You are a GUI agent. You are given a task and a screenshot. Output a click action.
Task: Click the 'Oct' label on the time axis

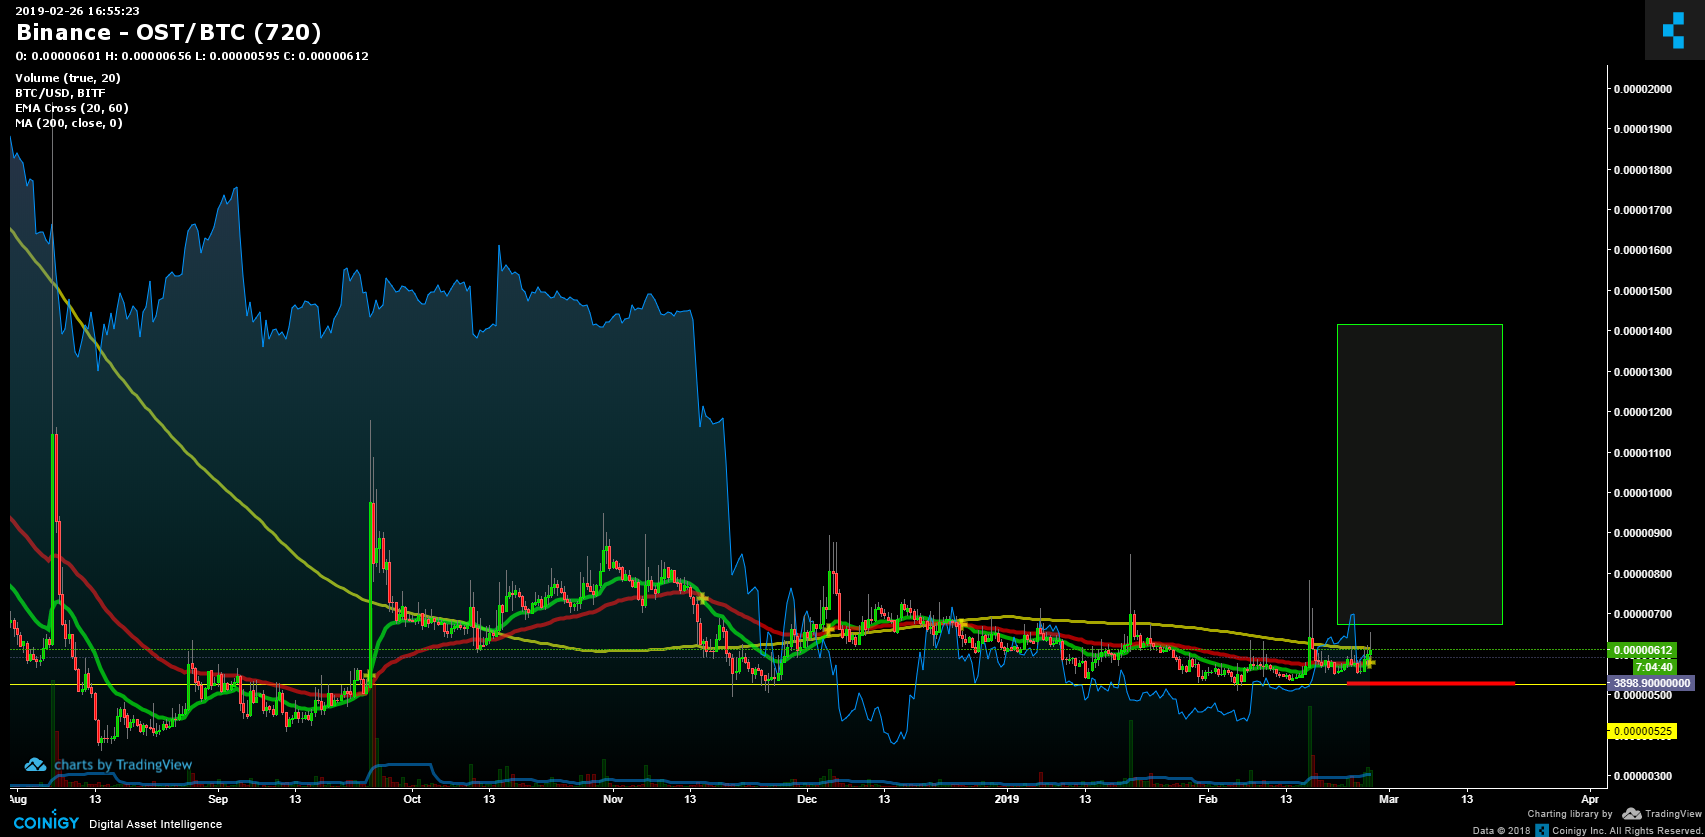point(412,800)
